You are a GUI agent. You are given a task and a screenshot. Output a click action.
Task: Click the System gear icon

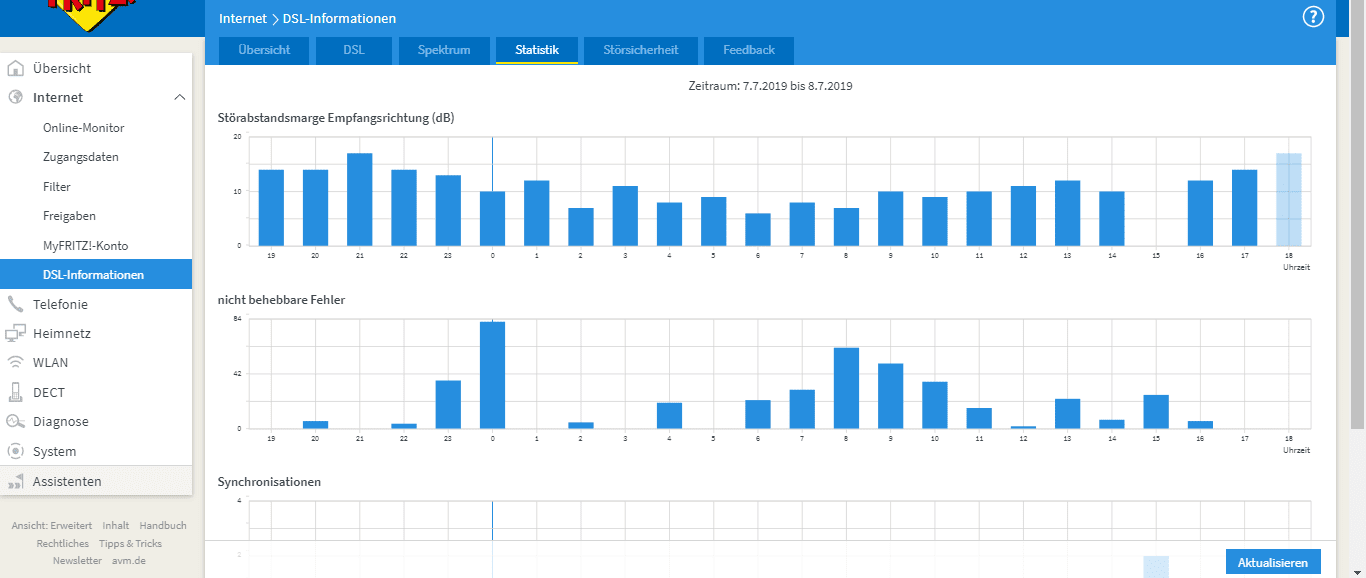pos(15,451)
